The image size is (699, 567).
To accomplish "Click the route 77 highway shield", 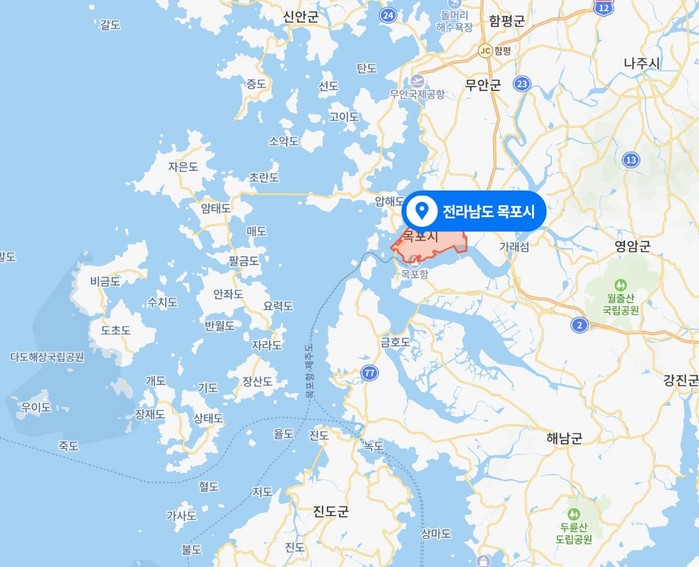I will point(369,373).
